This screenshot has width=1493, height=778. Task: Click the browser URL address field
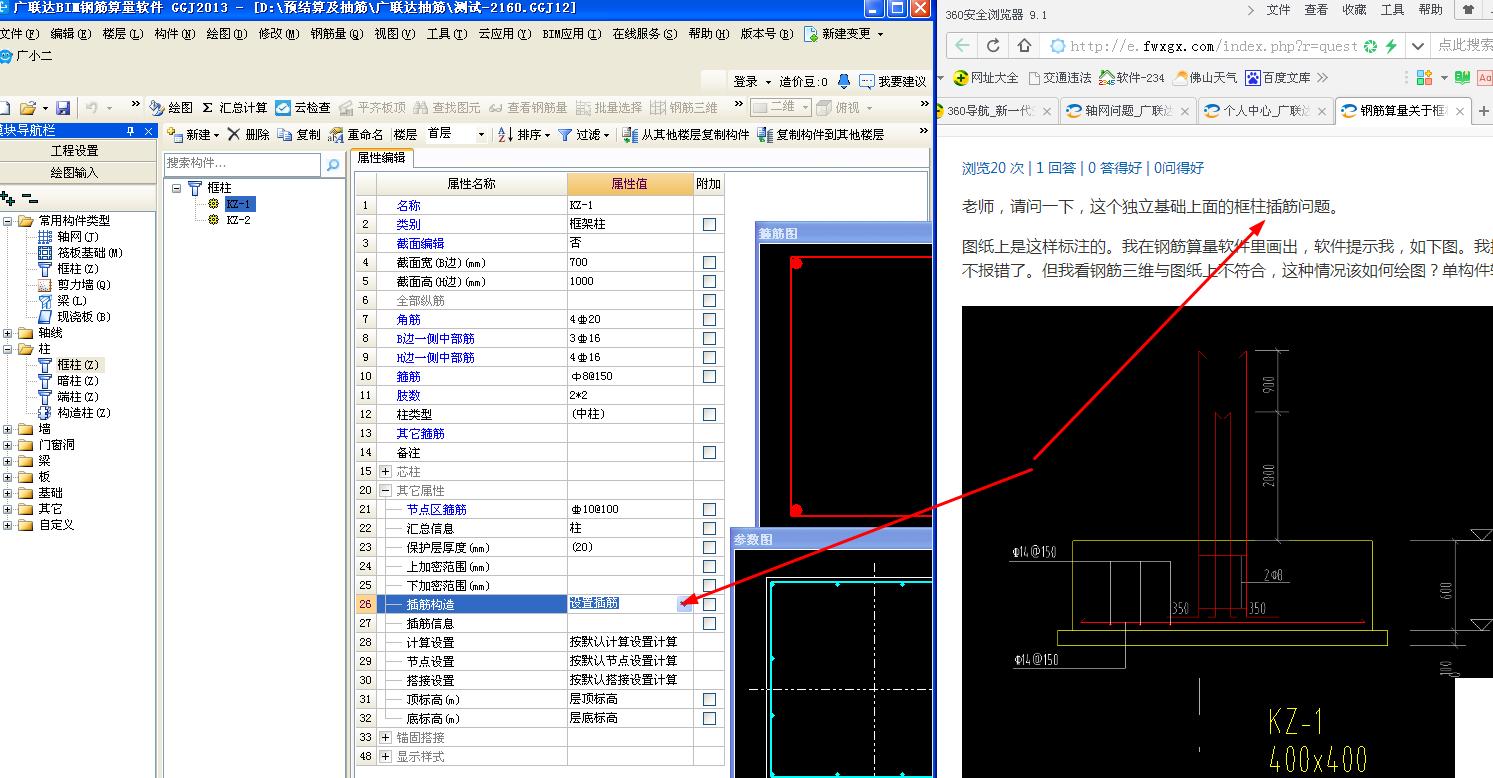tap(1213, 46)
